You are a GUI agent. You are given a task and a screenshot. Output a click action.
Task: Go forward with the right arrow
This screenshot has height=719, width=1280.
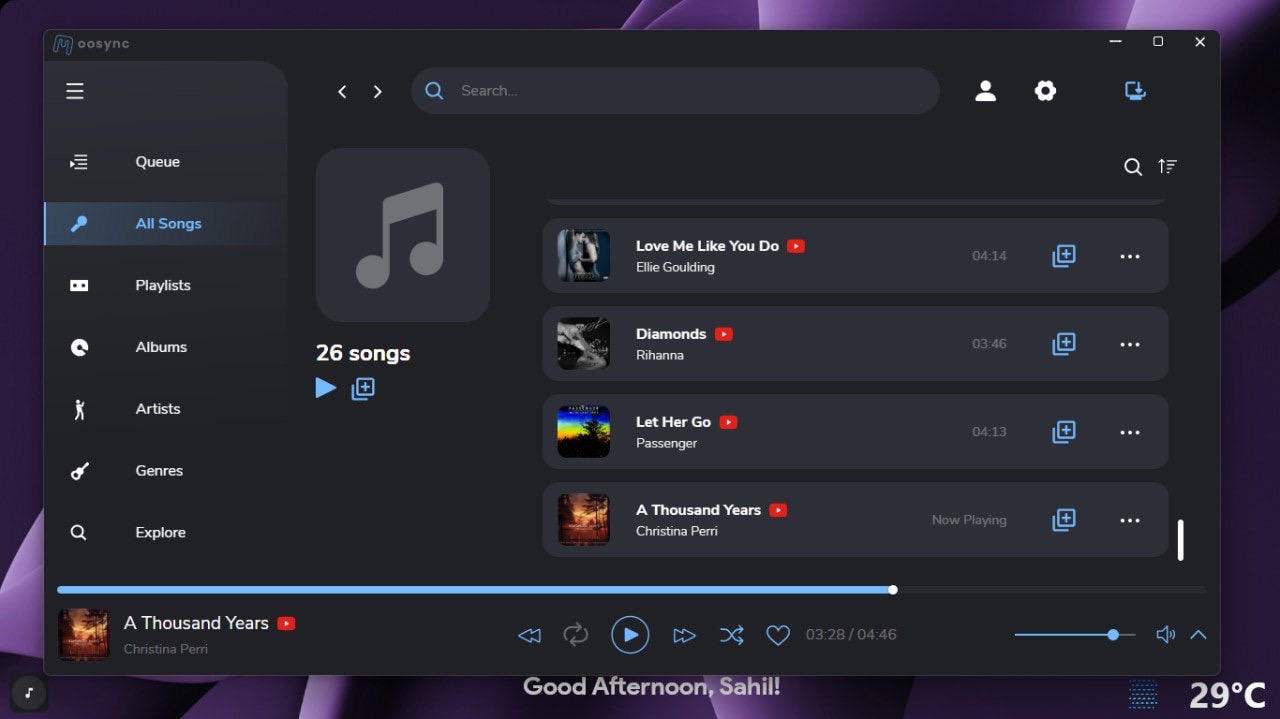[377, 91]
